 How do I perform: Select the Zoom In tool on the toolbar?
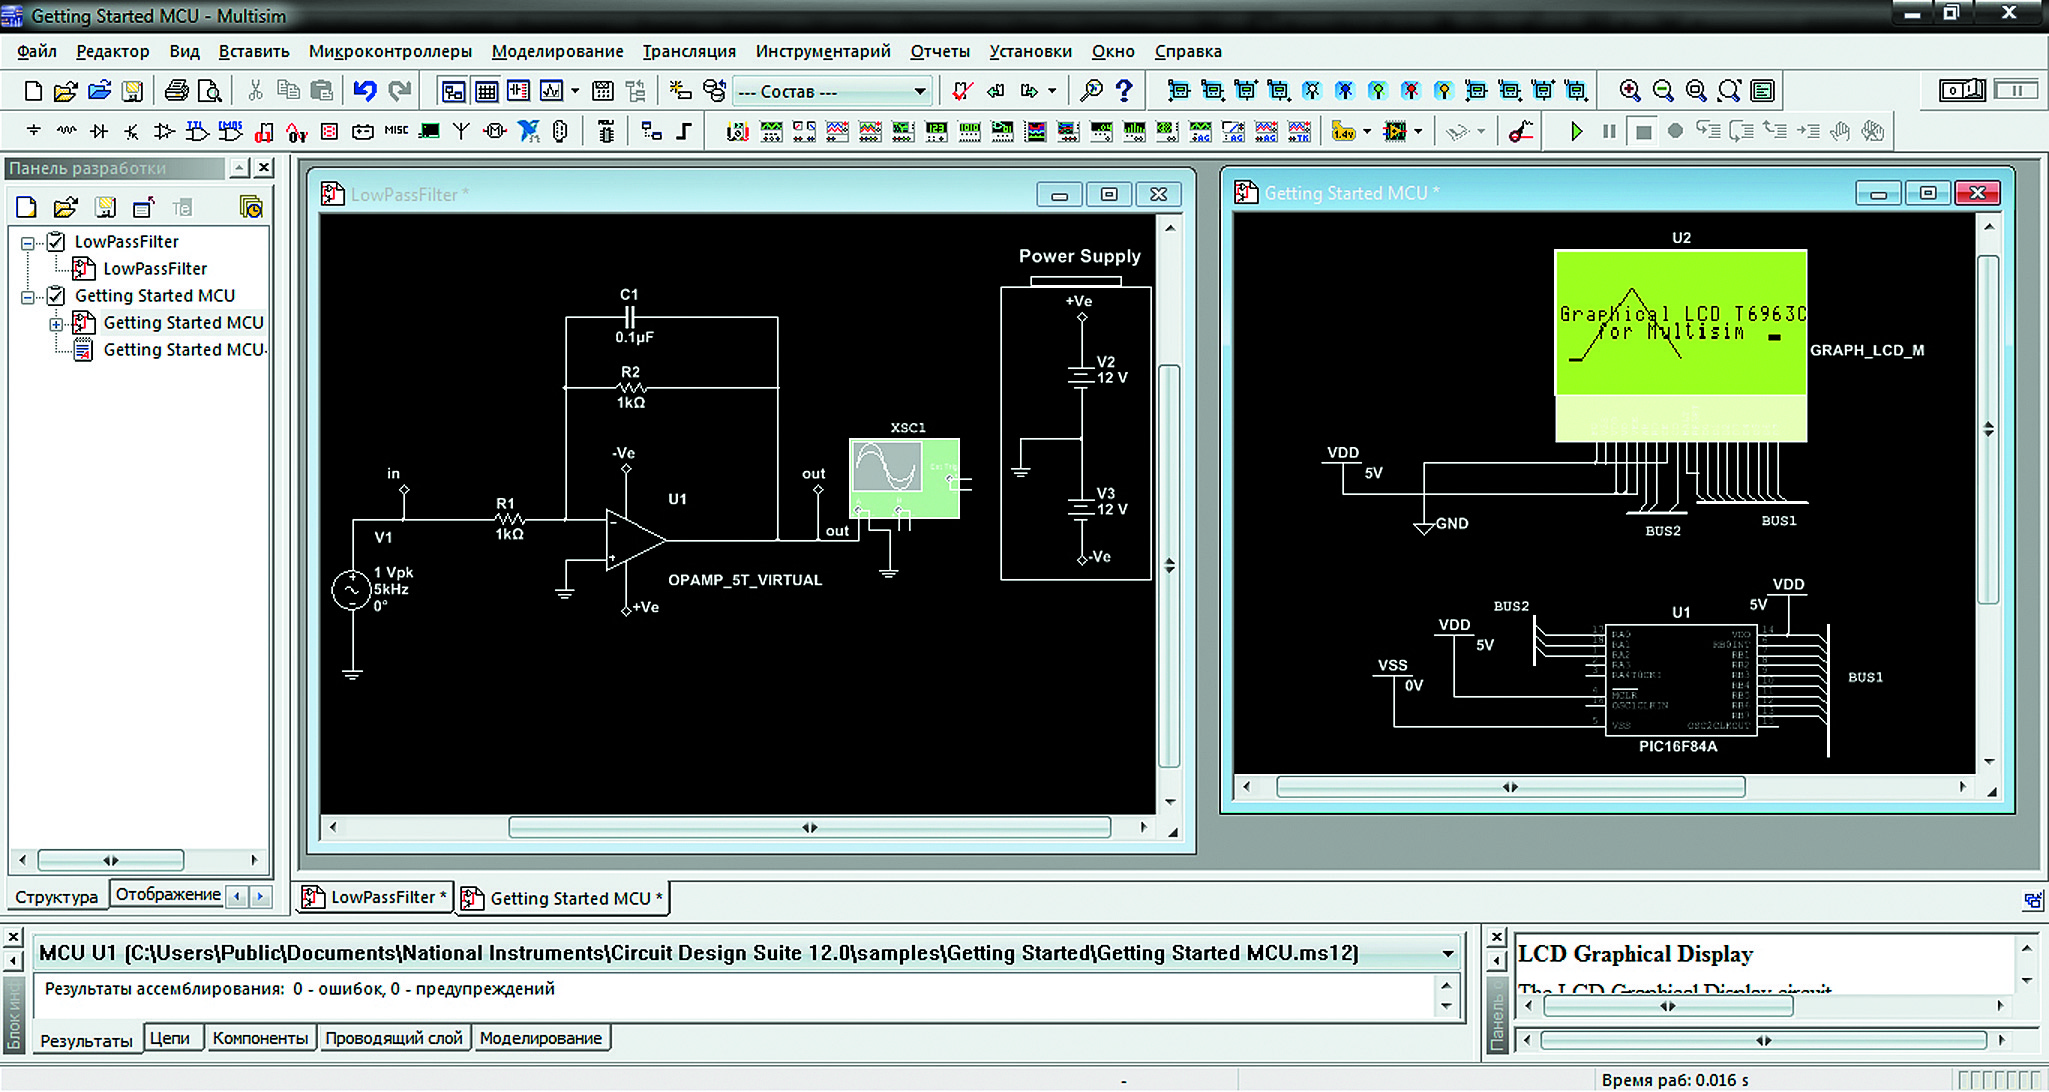1630,90
